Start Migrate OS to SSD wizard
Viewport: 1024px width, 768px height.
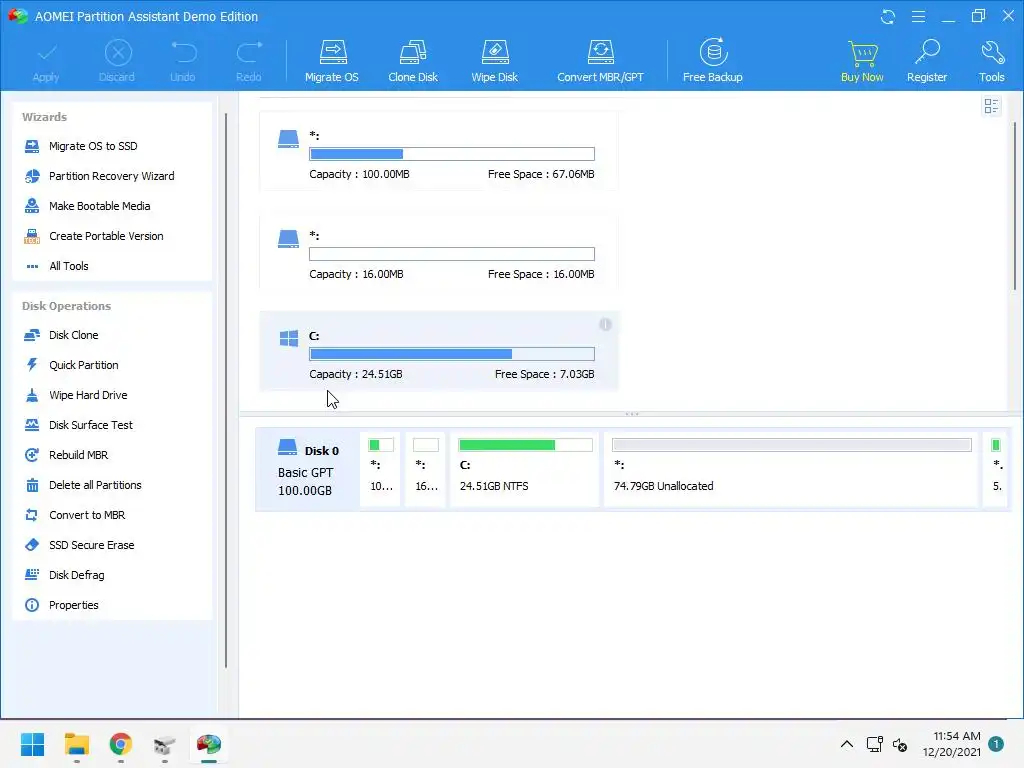[93, 146]
